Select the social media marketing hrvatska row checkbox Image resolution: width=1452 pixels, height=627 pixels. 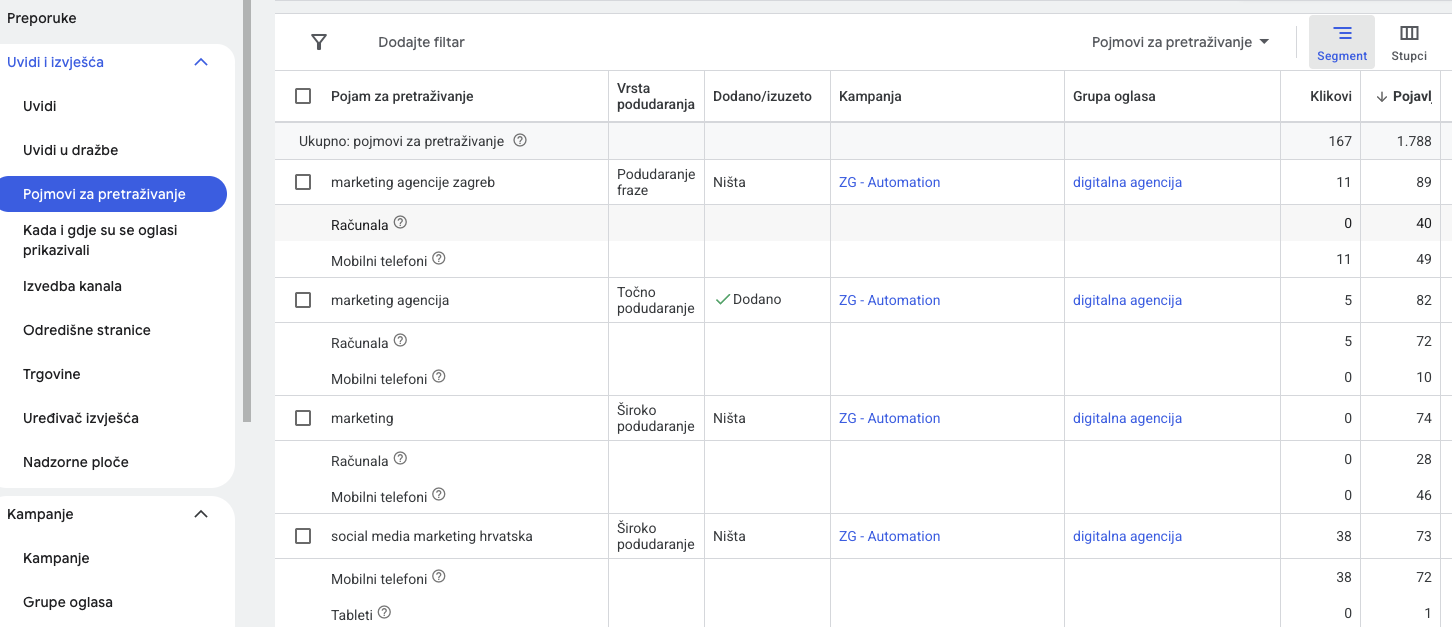click(x=303, y=536)
